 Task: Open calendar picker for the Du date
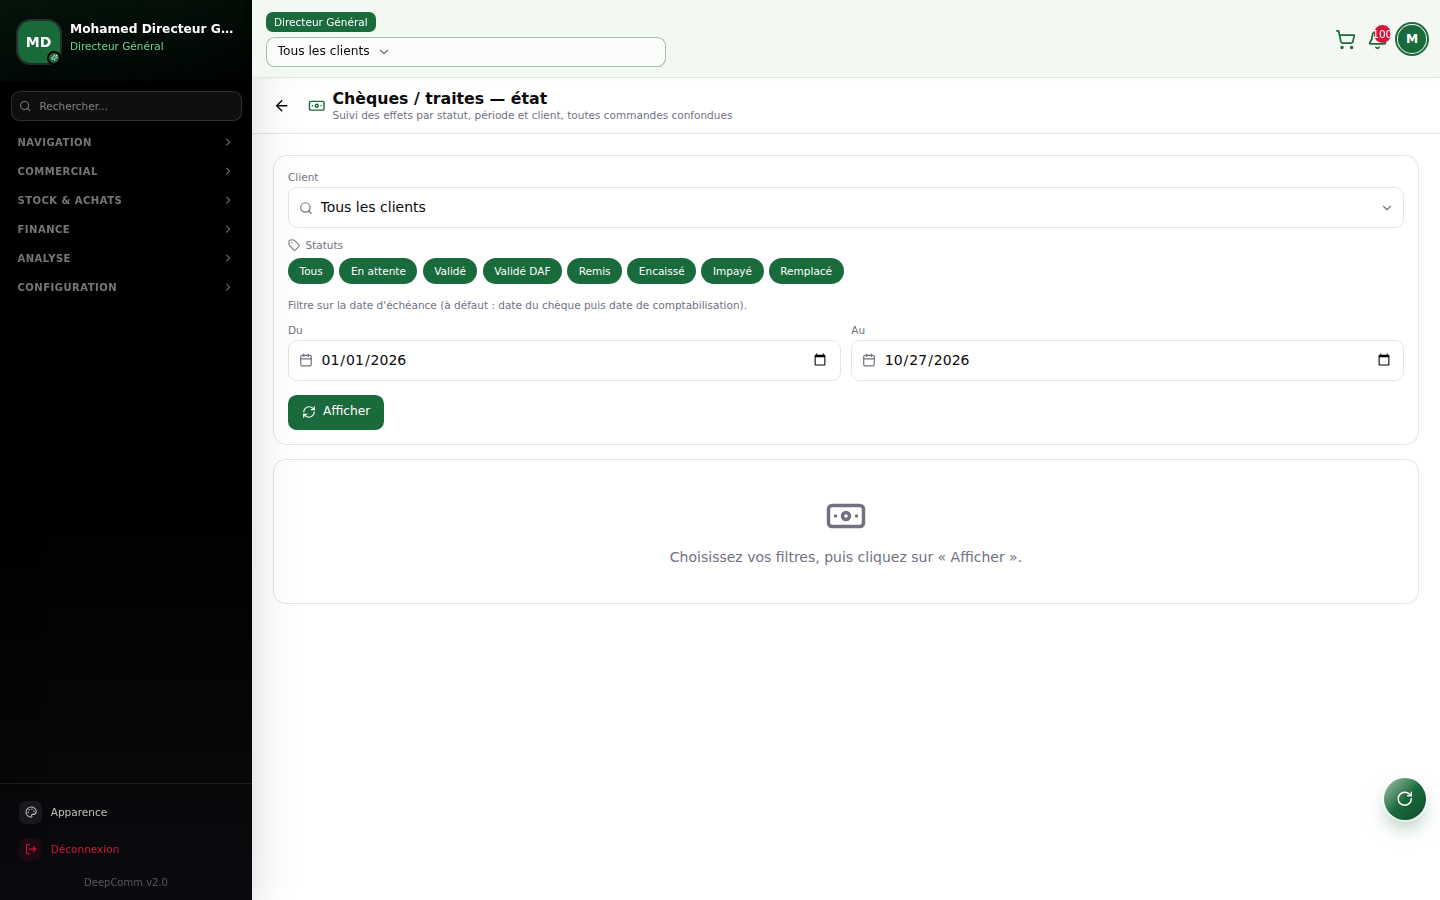820,360
